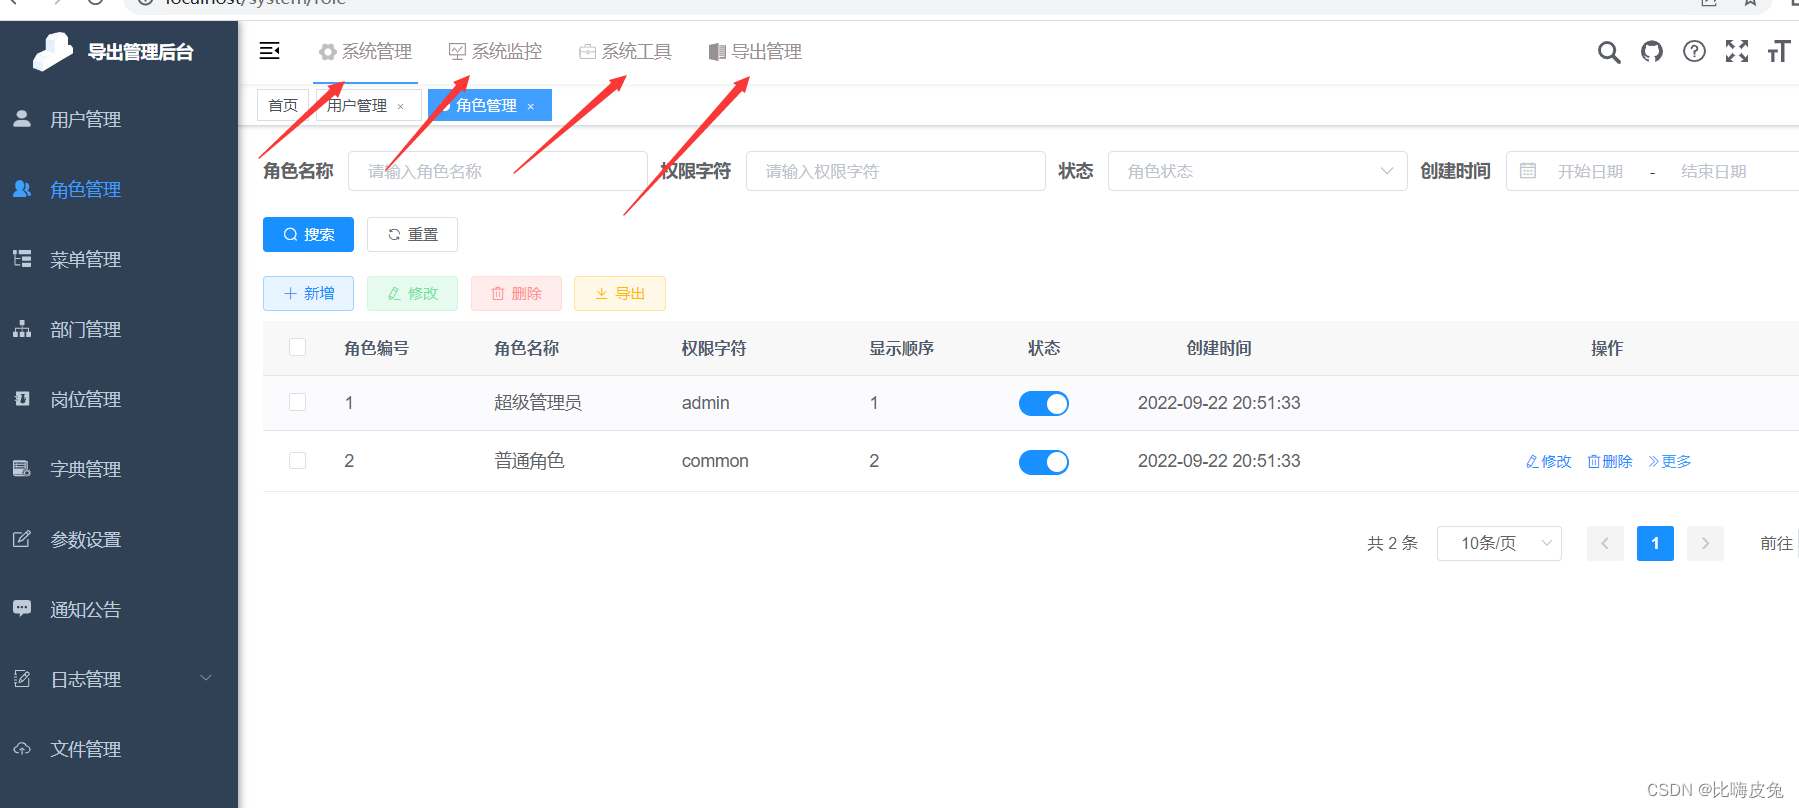1799x808 pixels.
Task: Click the notice announcement chat icon
Action: point(22,609)
